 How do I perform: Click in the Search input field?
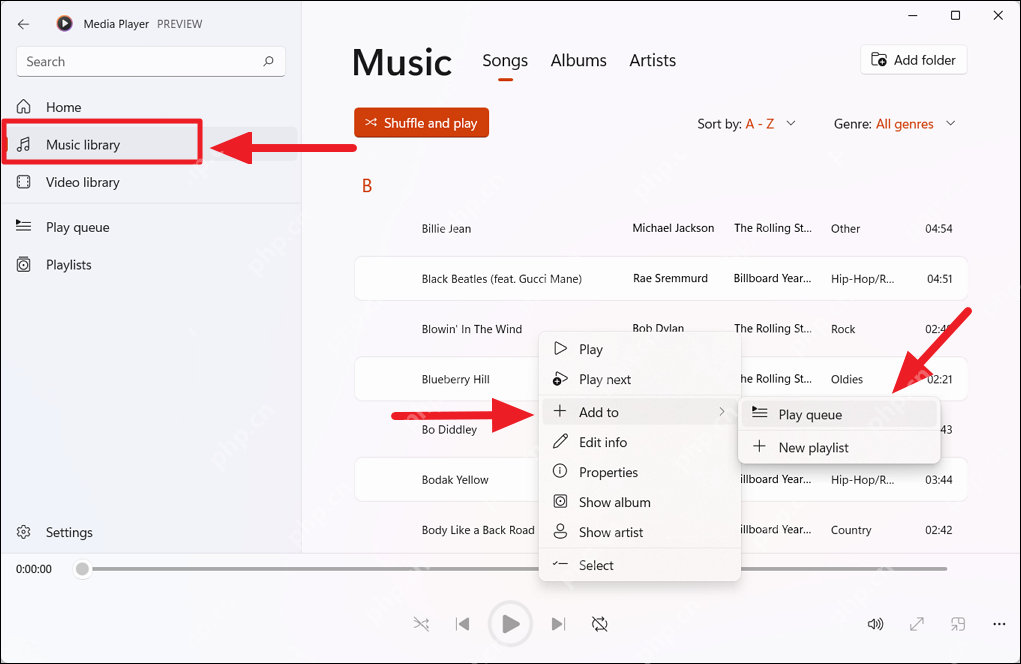pyautogui.click(x=150, y=61)
